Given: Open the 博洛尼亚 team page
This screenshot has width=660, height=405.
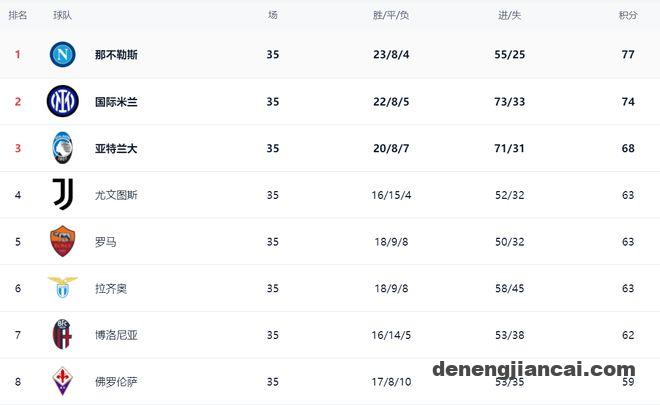Looking at the screenshot, I should click(116, 336).
